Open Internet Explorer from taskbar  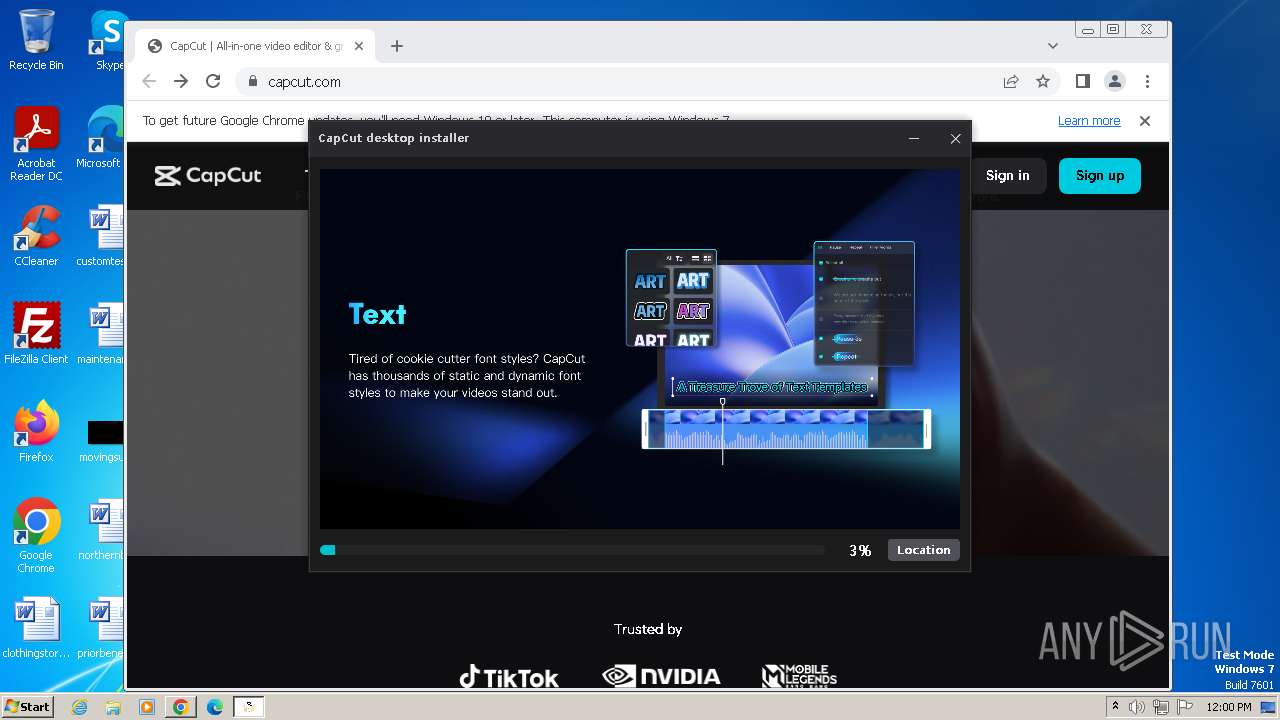[80, 707]
